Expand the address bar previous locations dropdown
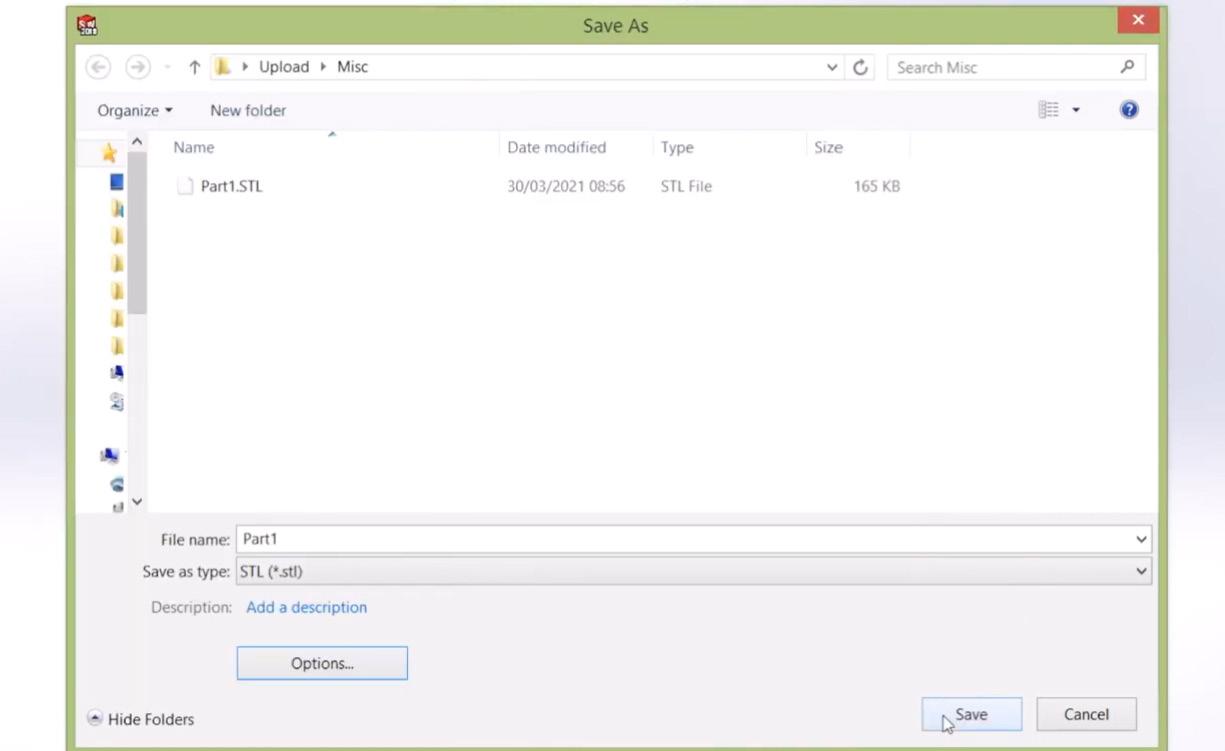 832,67
